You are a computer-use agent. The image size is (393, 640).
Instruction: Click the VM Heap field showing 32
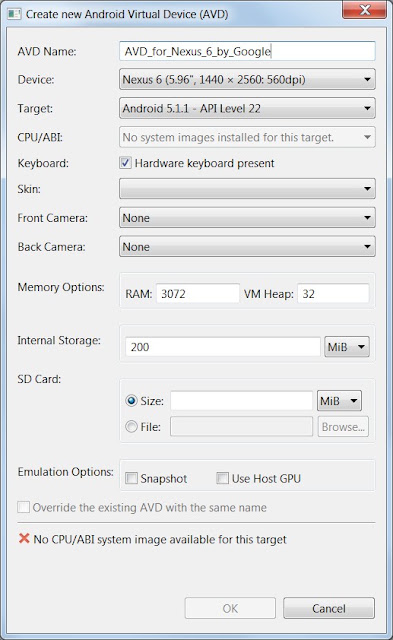click(333, 294)
